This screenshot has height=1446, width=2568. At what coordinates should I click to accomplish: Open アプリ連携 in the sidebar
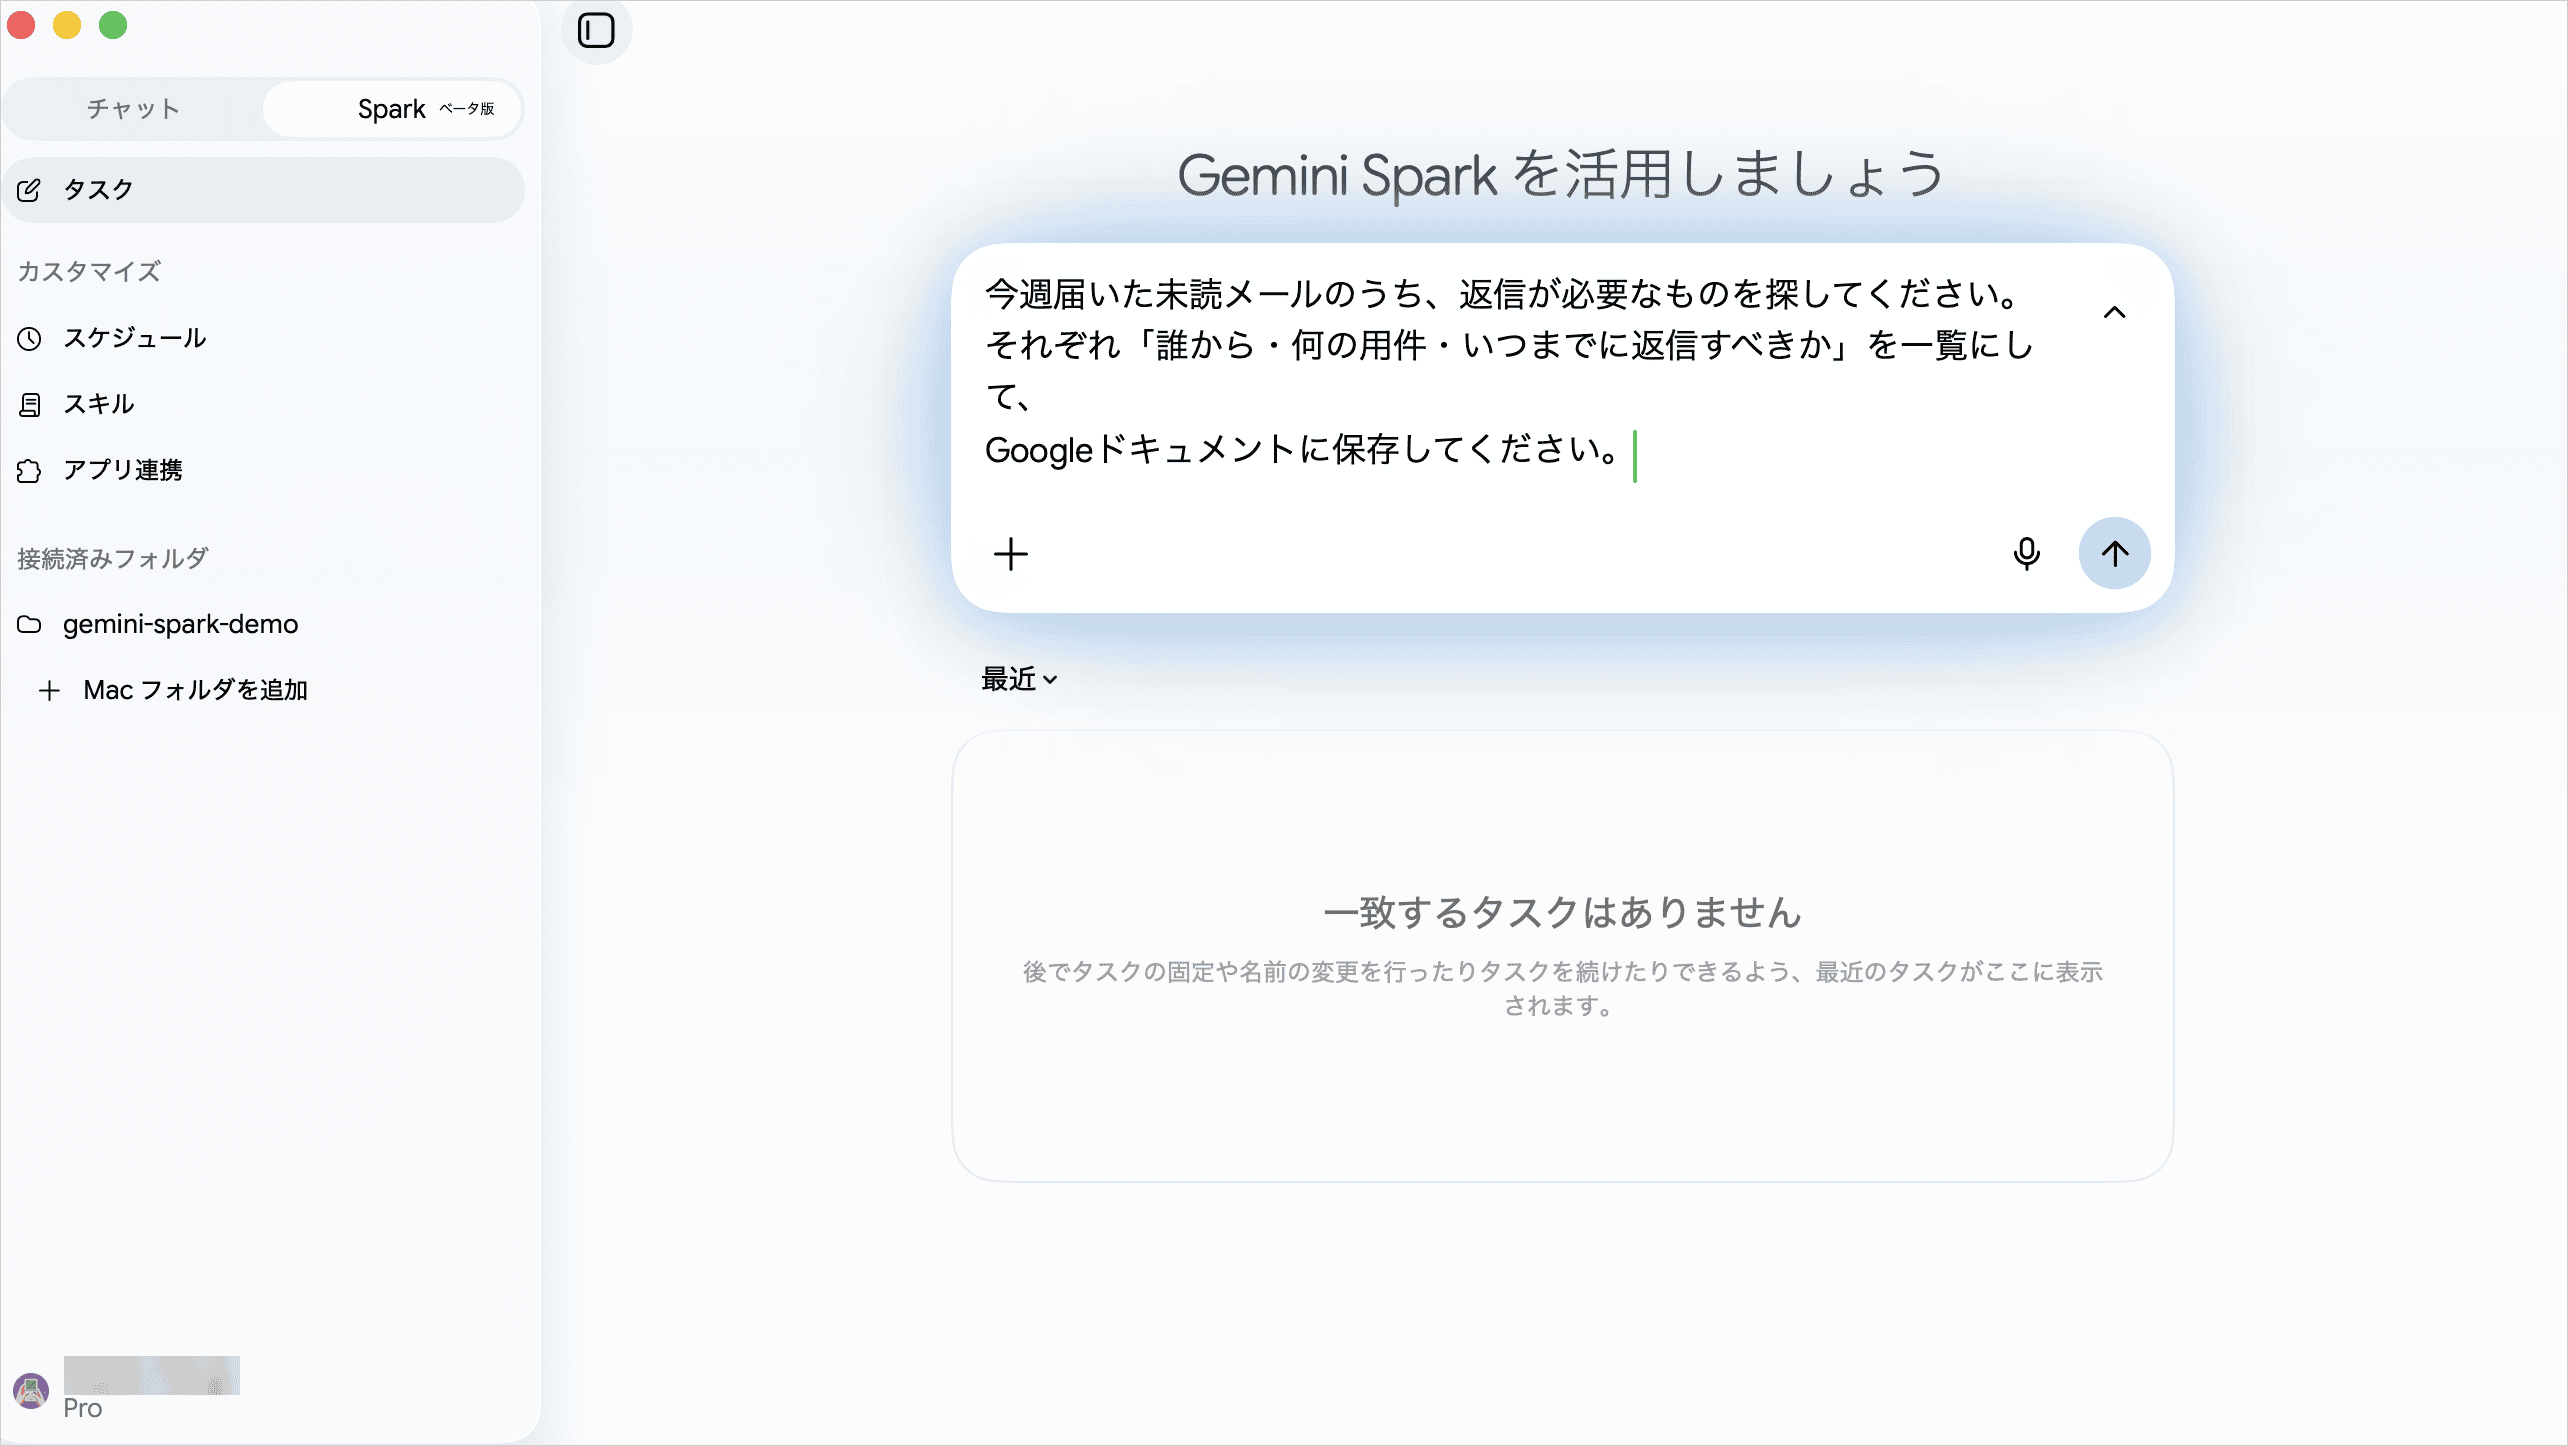(264, 470)
